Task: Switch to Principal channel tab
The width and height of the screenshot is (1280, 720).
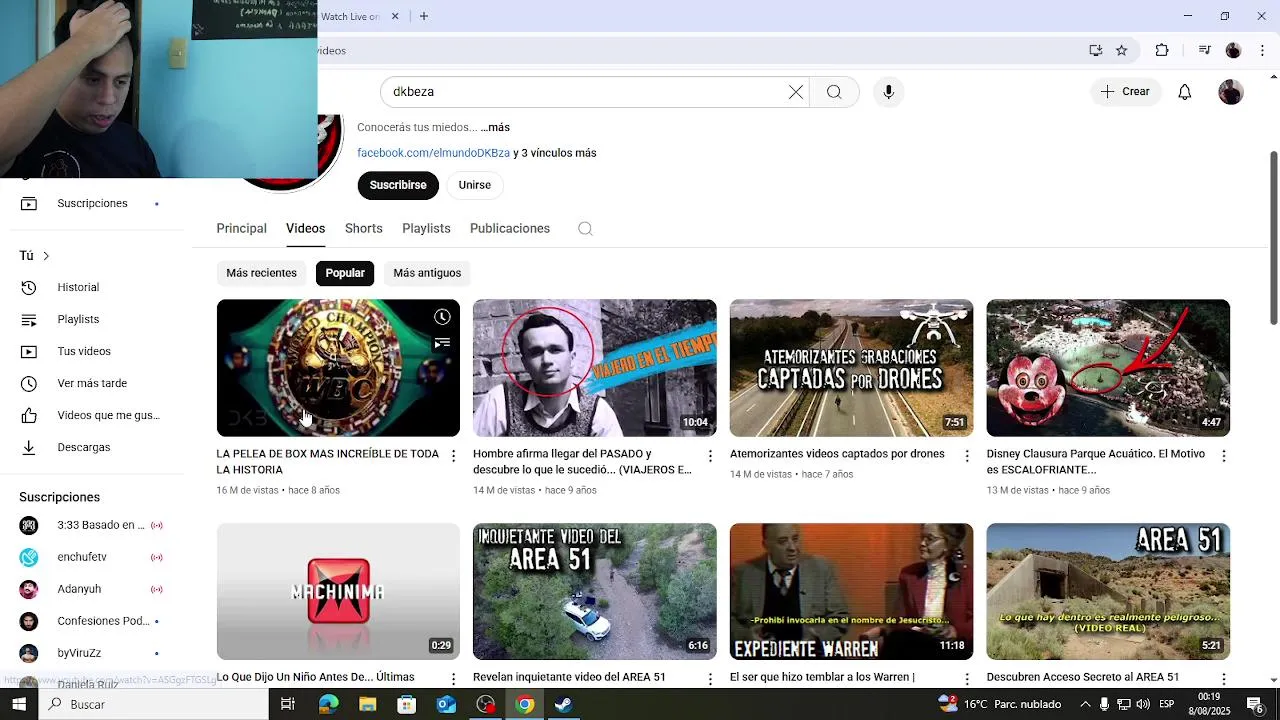Action: click(241, 229)
